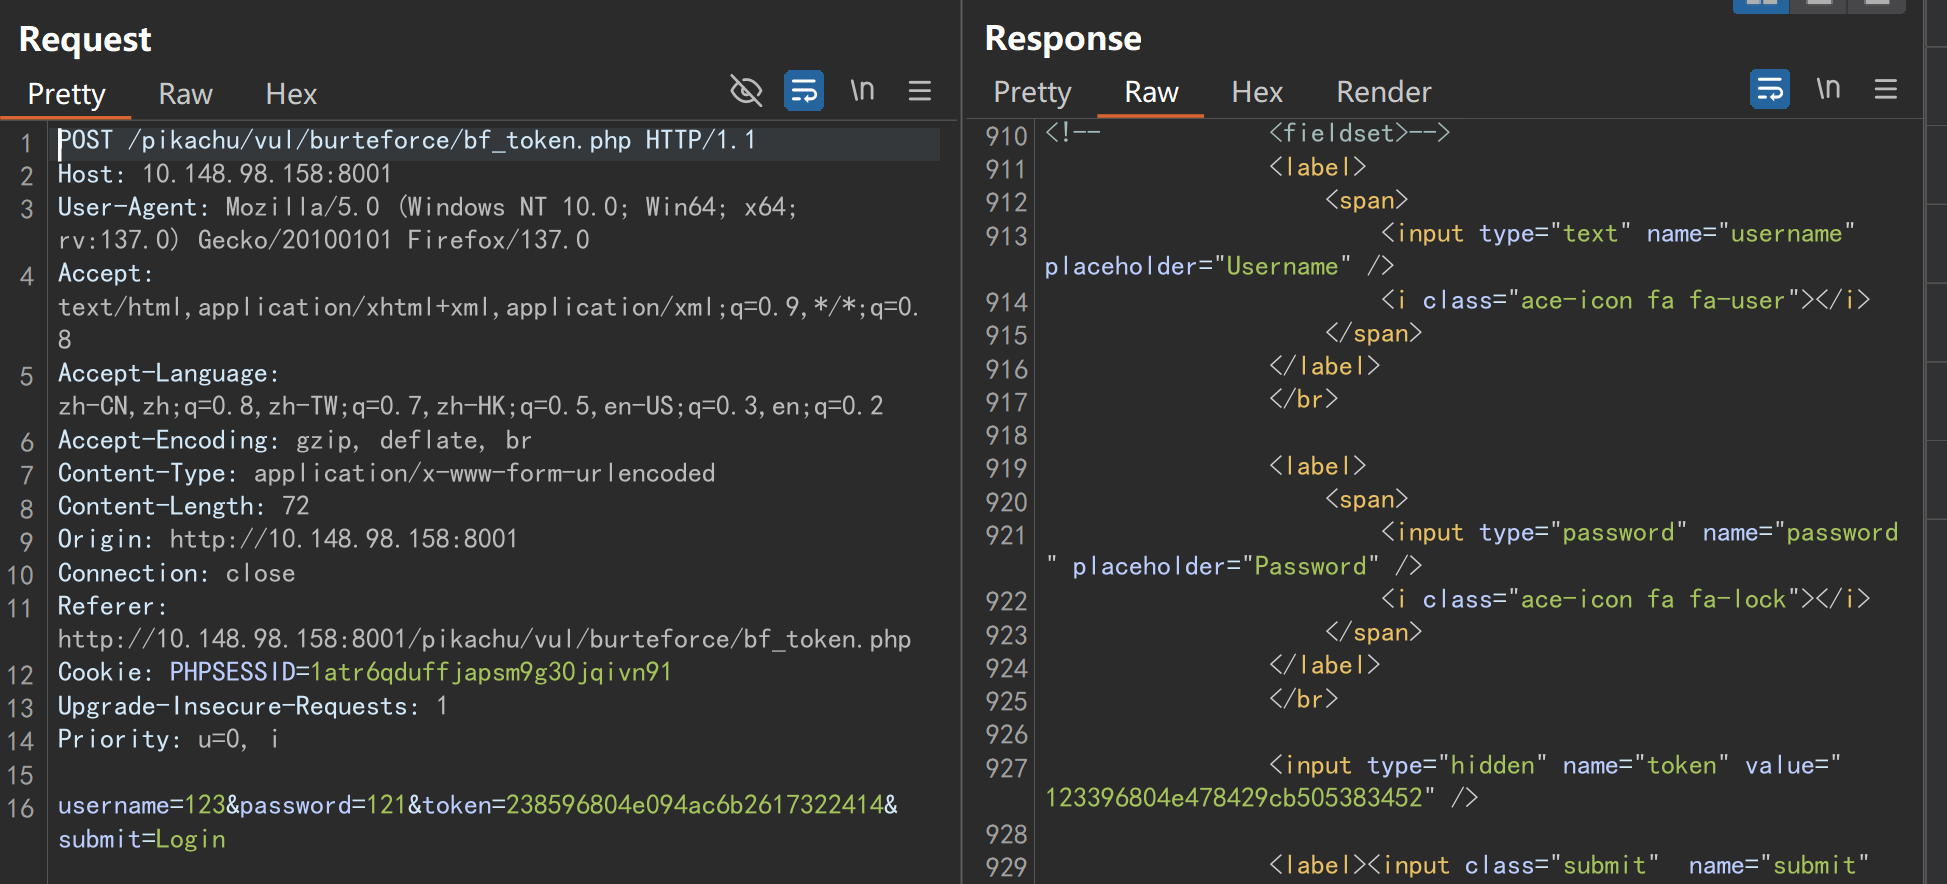Open the Response panel hamburger menu
1947x884 pixels.
(1886, 89)
